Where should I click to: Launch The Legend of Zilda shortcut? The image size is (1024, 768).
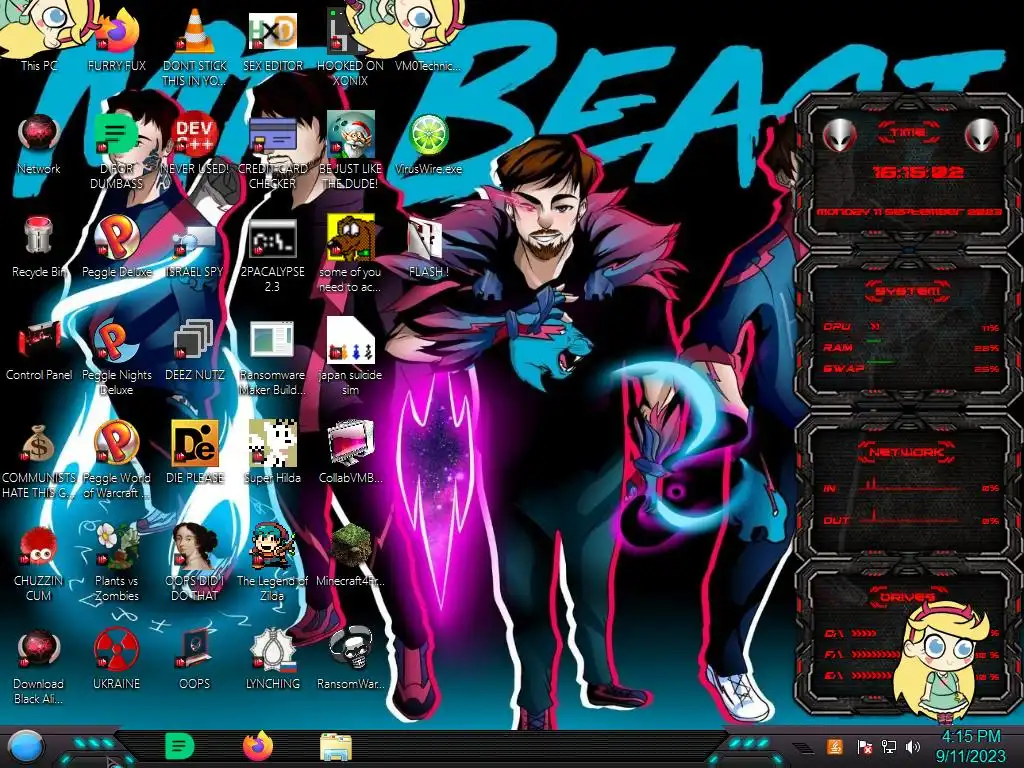click(272, 562)
